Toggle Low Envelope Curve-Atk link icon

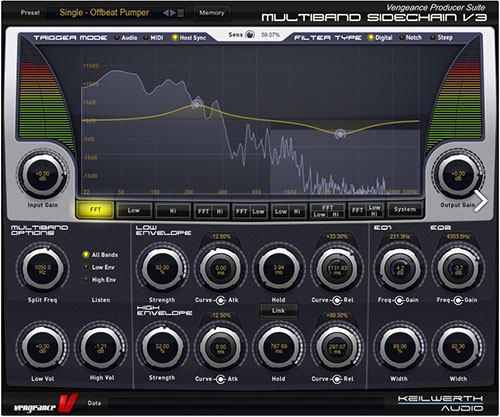pyautogui.click(x=220, y=300)
